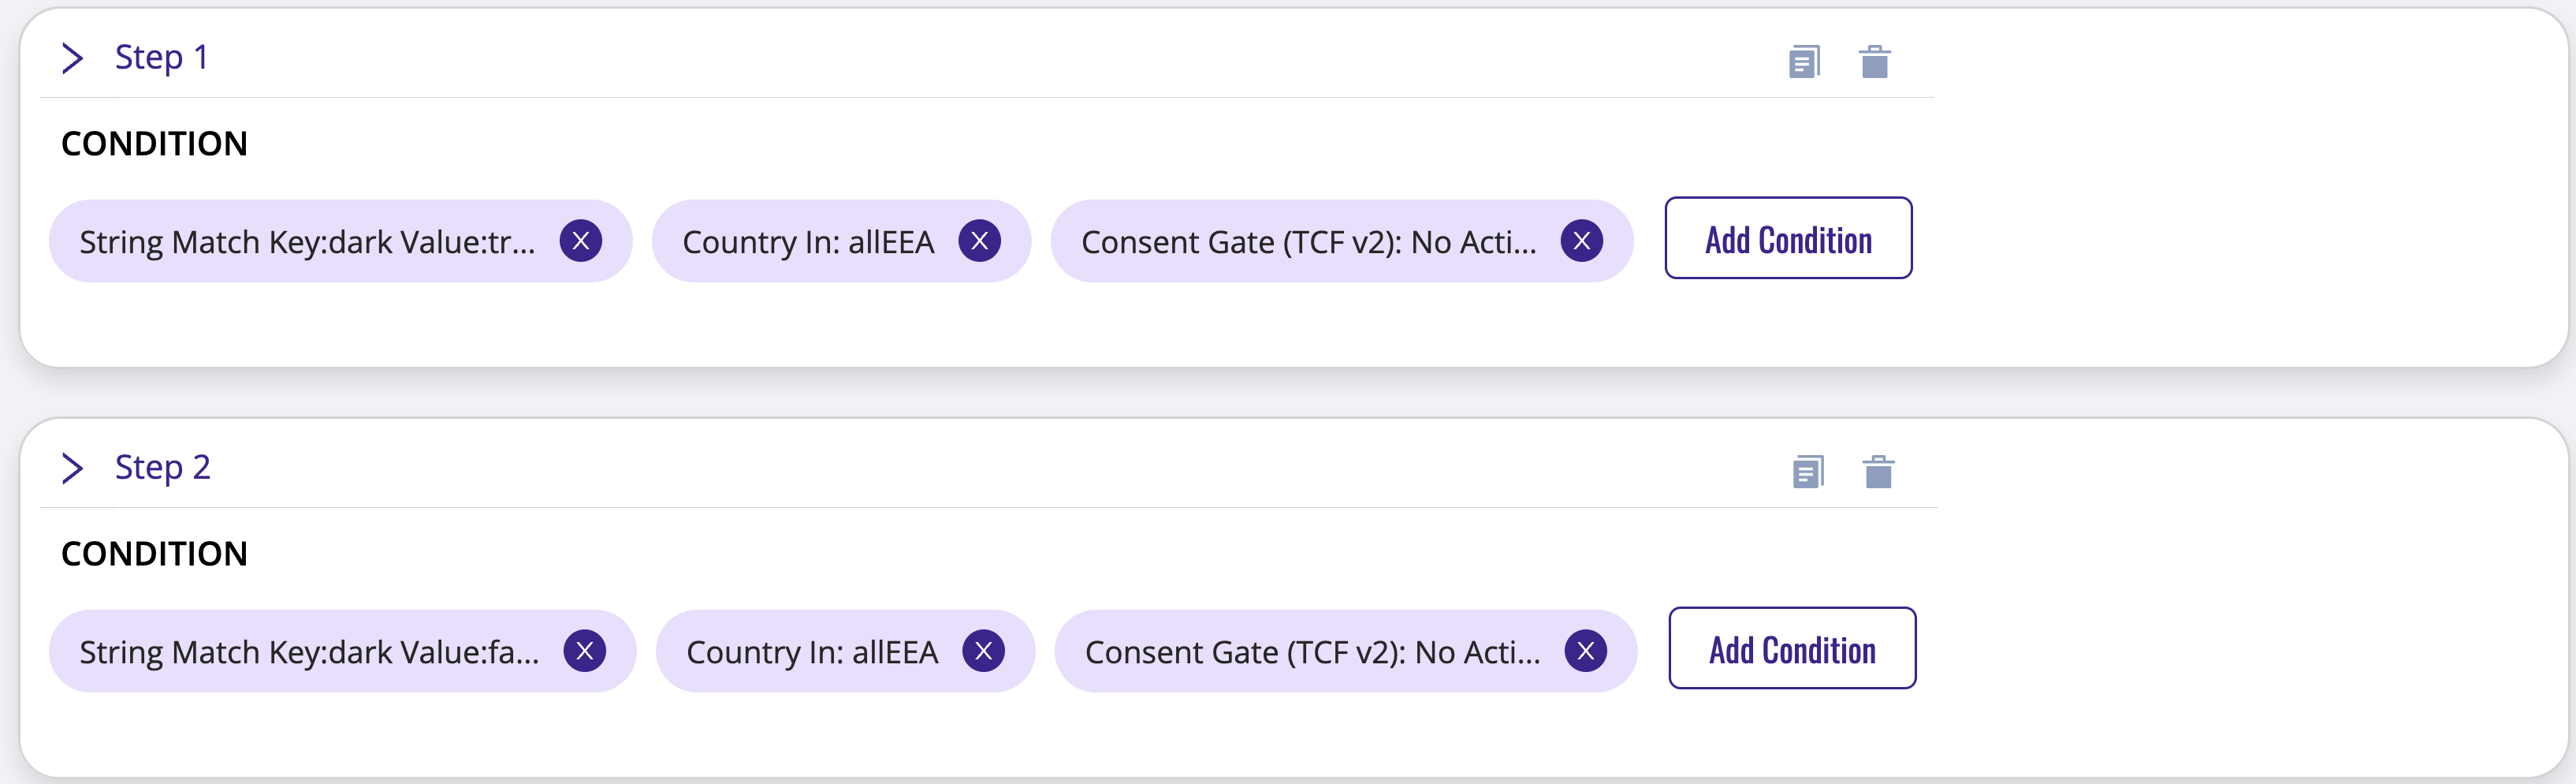Remove String Match dark Value:fa condition in Step 2
2576x784 pixels.
(585, 651)
